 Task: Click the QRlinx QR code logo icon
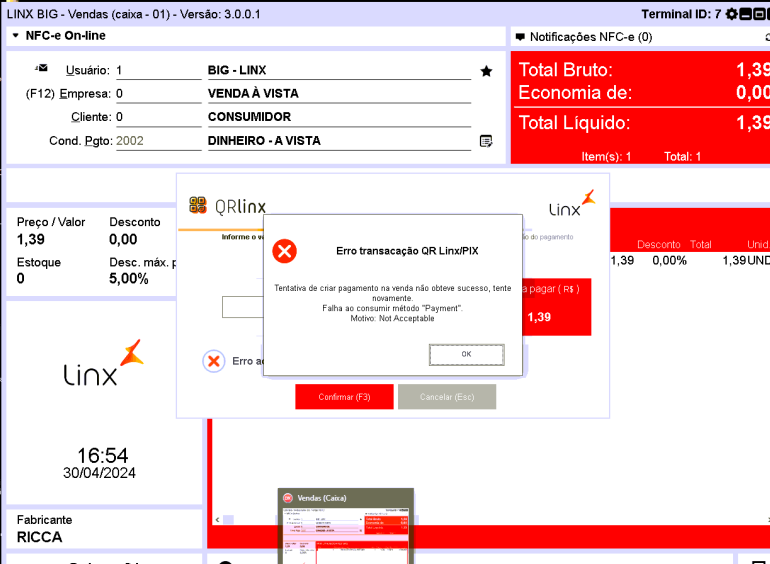point(198,205)
